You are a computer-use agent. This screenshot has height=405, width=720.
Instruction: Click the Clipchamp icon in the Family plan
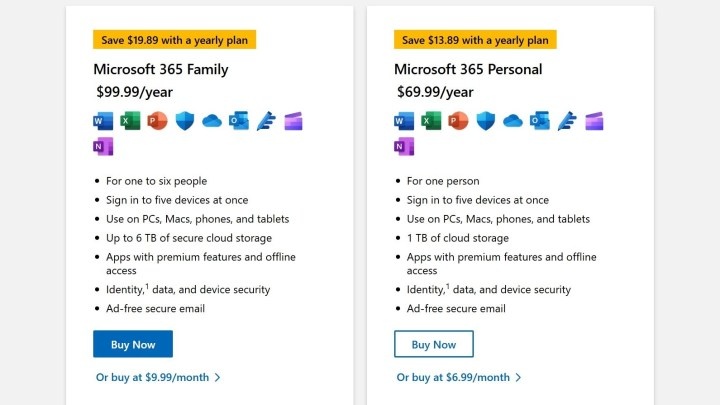pyautogui.click(x=292, y=122)
